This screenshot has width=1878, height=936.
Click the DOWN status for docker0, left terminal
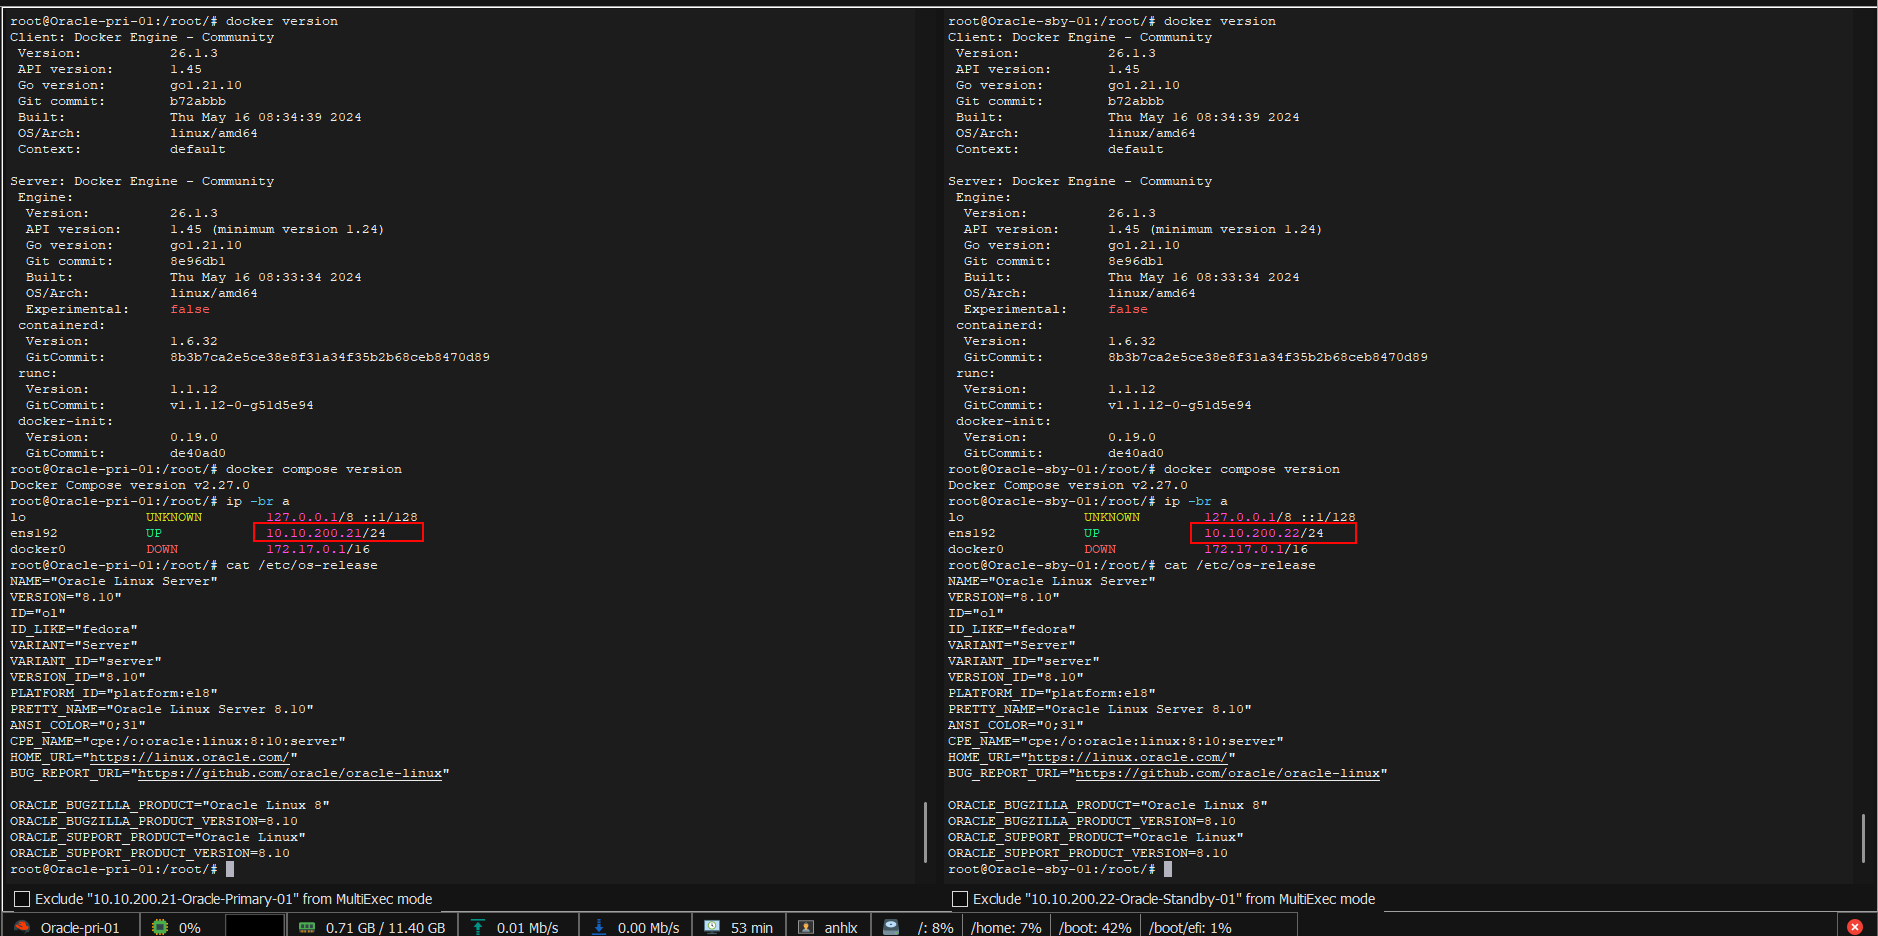click(x=162, y=549)
